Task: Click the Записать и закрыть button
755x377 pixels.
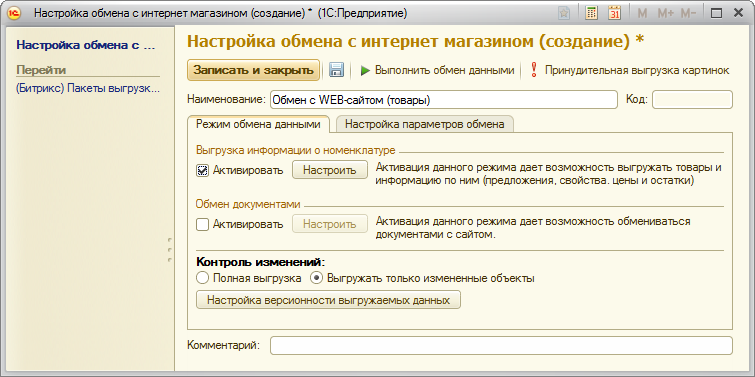Action: click(x=253, y=70)
